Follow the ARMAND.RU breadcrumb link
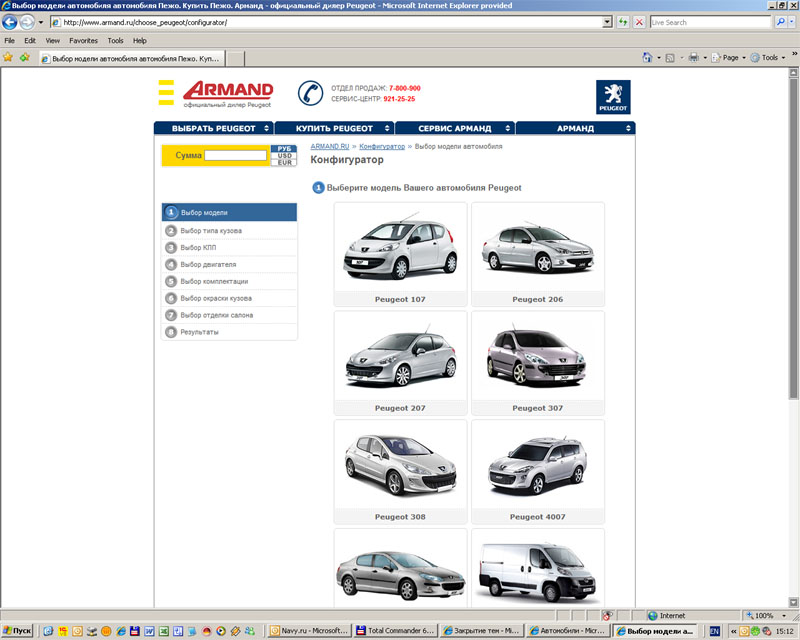The height and width of the screenshot is (640, 800). 330,146
